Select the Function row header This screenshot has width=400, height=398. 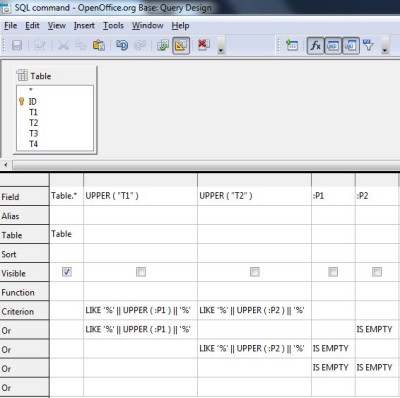25,292
